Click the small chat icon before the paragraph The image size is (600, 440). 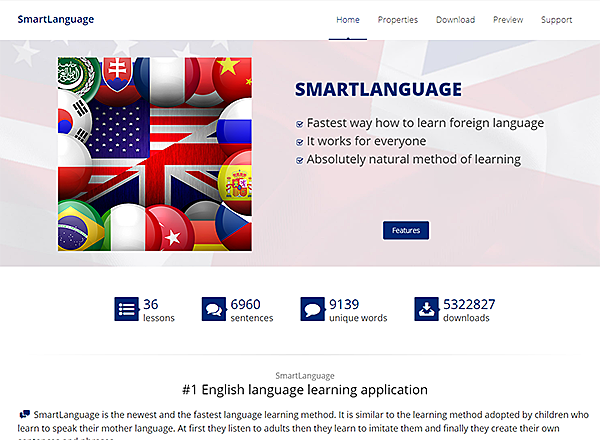(24, 413)
